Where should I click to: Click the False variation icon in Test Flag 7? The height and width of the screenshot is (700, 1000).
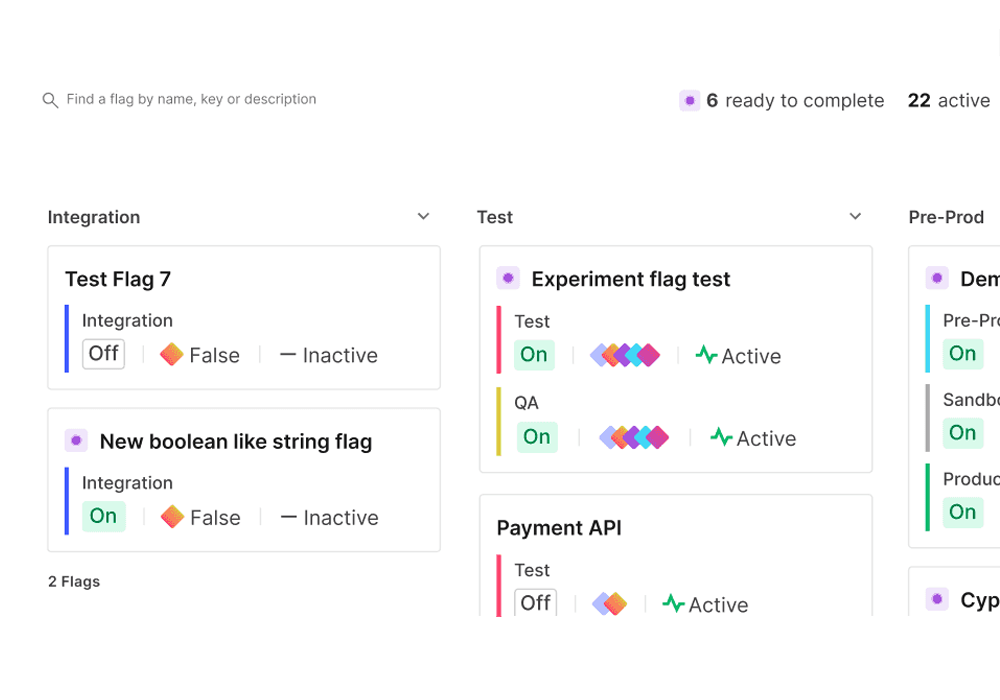pyautogui.click(x=172, y=355)
